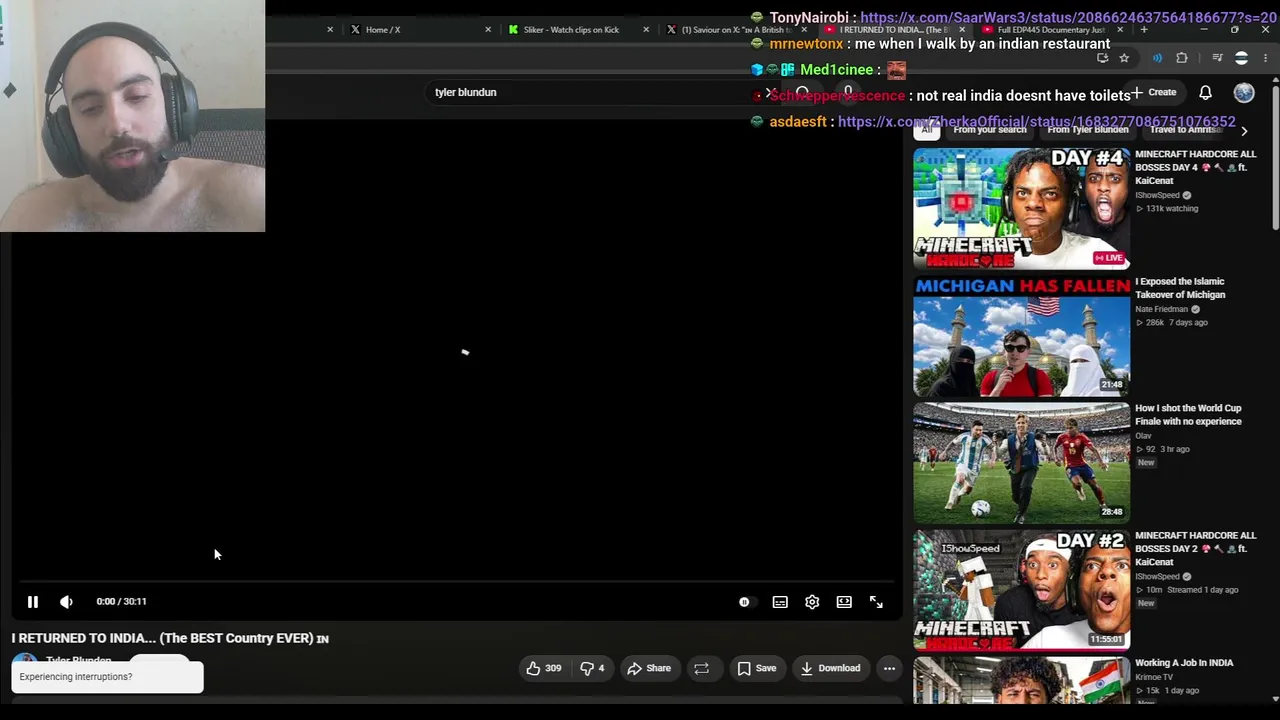Open the Michigan Has Fallen video thumbnail
This screenshot has width=1280, height=720.
(1021, 336)
